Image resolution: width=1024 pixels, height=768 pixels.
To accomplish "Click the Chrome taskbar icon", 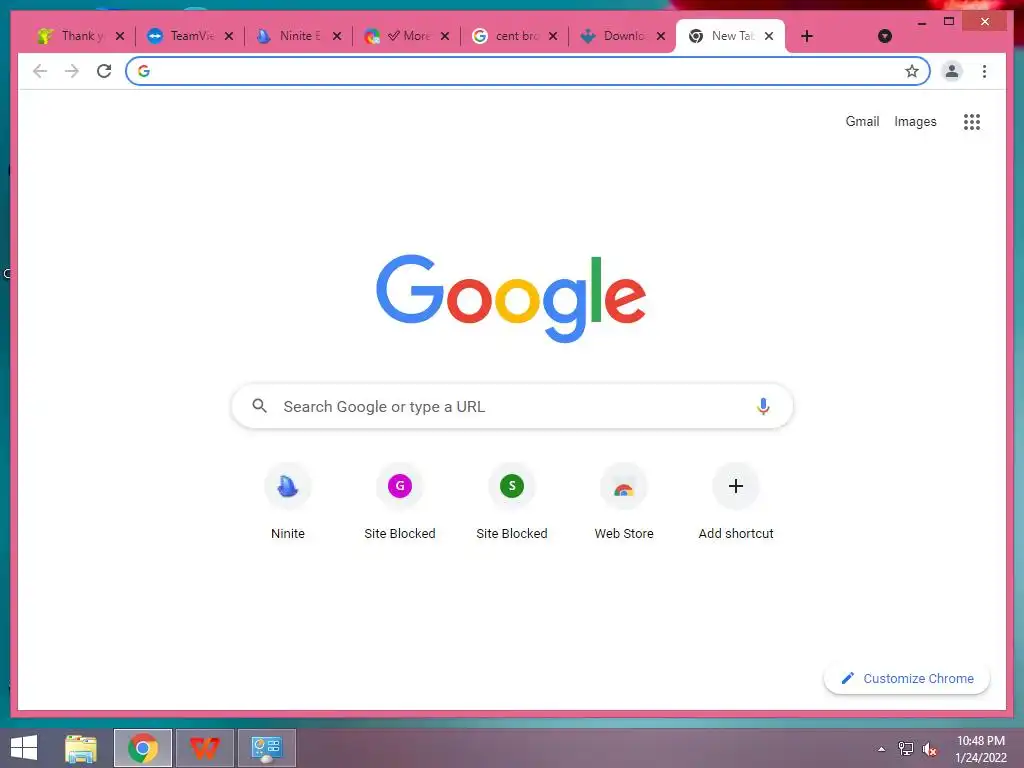I will [x=142, y=748].
